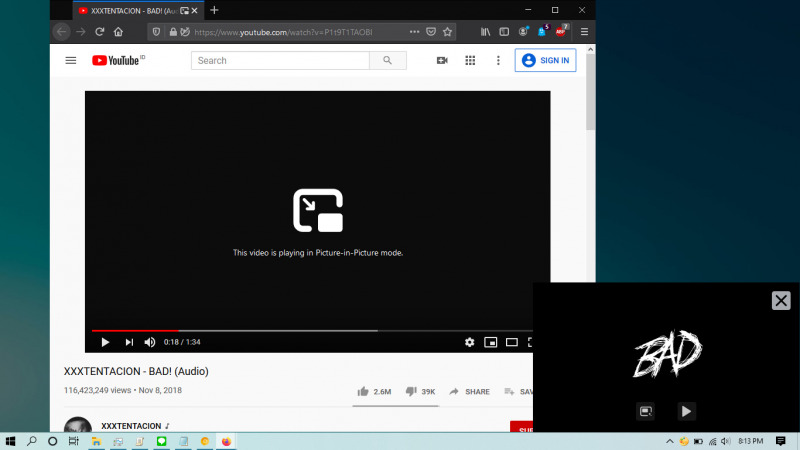Save the page to Pocket
This screenshot has height=450, width=800.
coord(431,32)
